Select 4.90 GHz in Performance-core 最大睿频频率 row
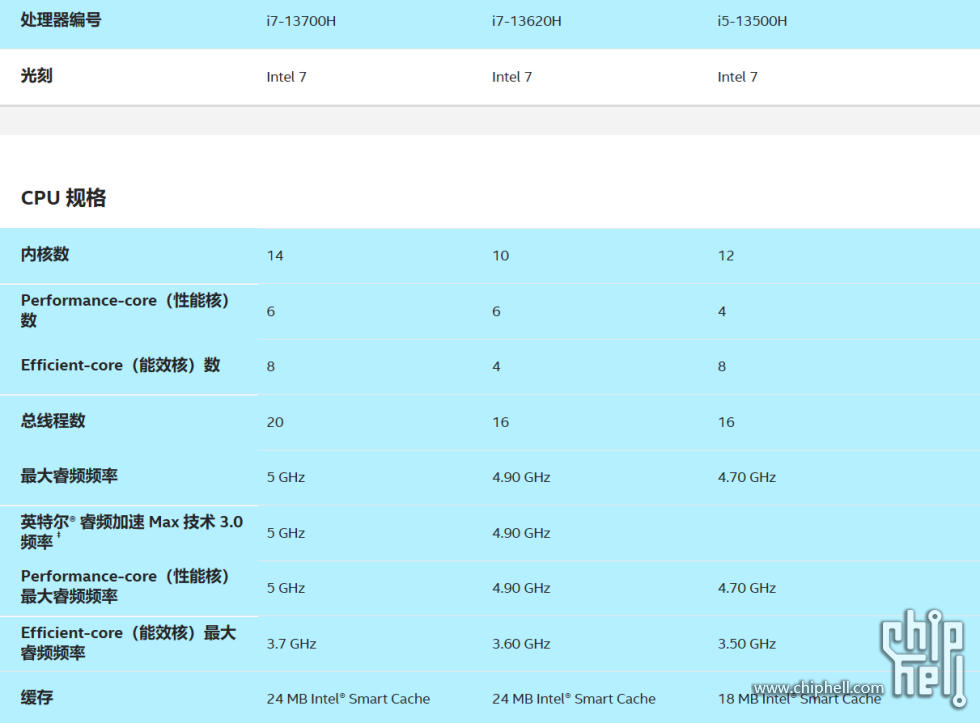 coord(521,587)
